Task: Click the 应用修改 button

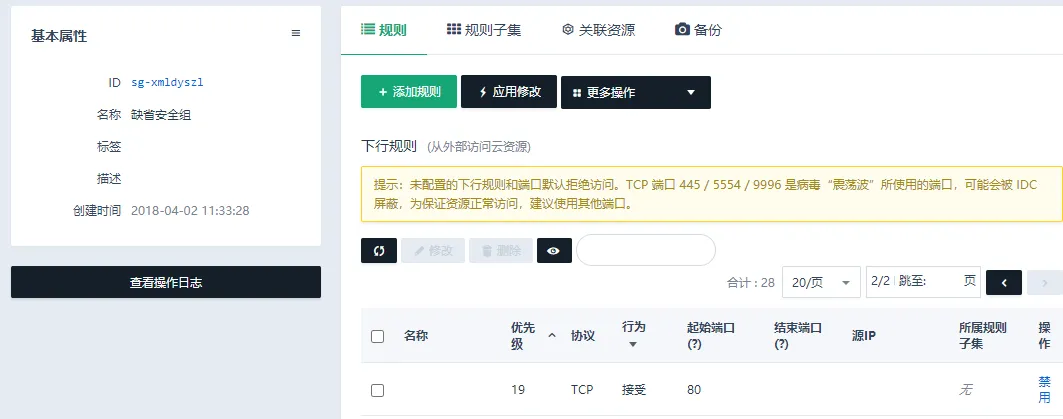Action: 508,92
